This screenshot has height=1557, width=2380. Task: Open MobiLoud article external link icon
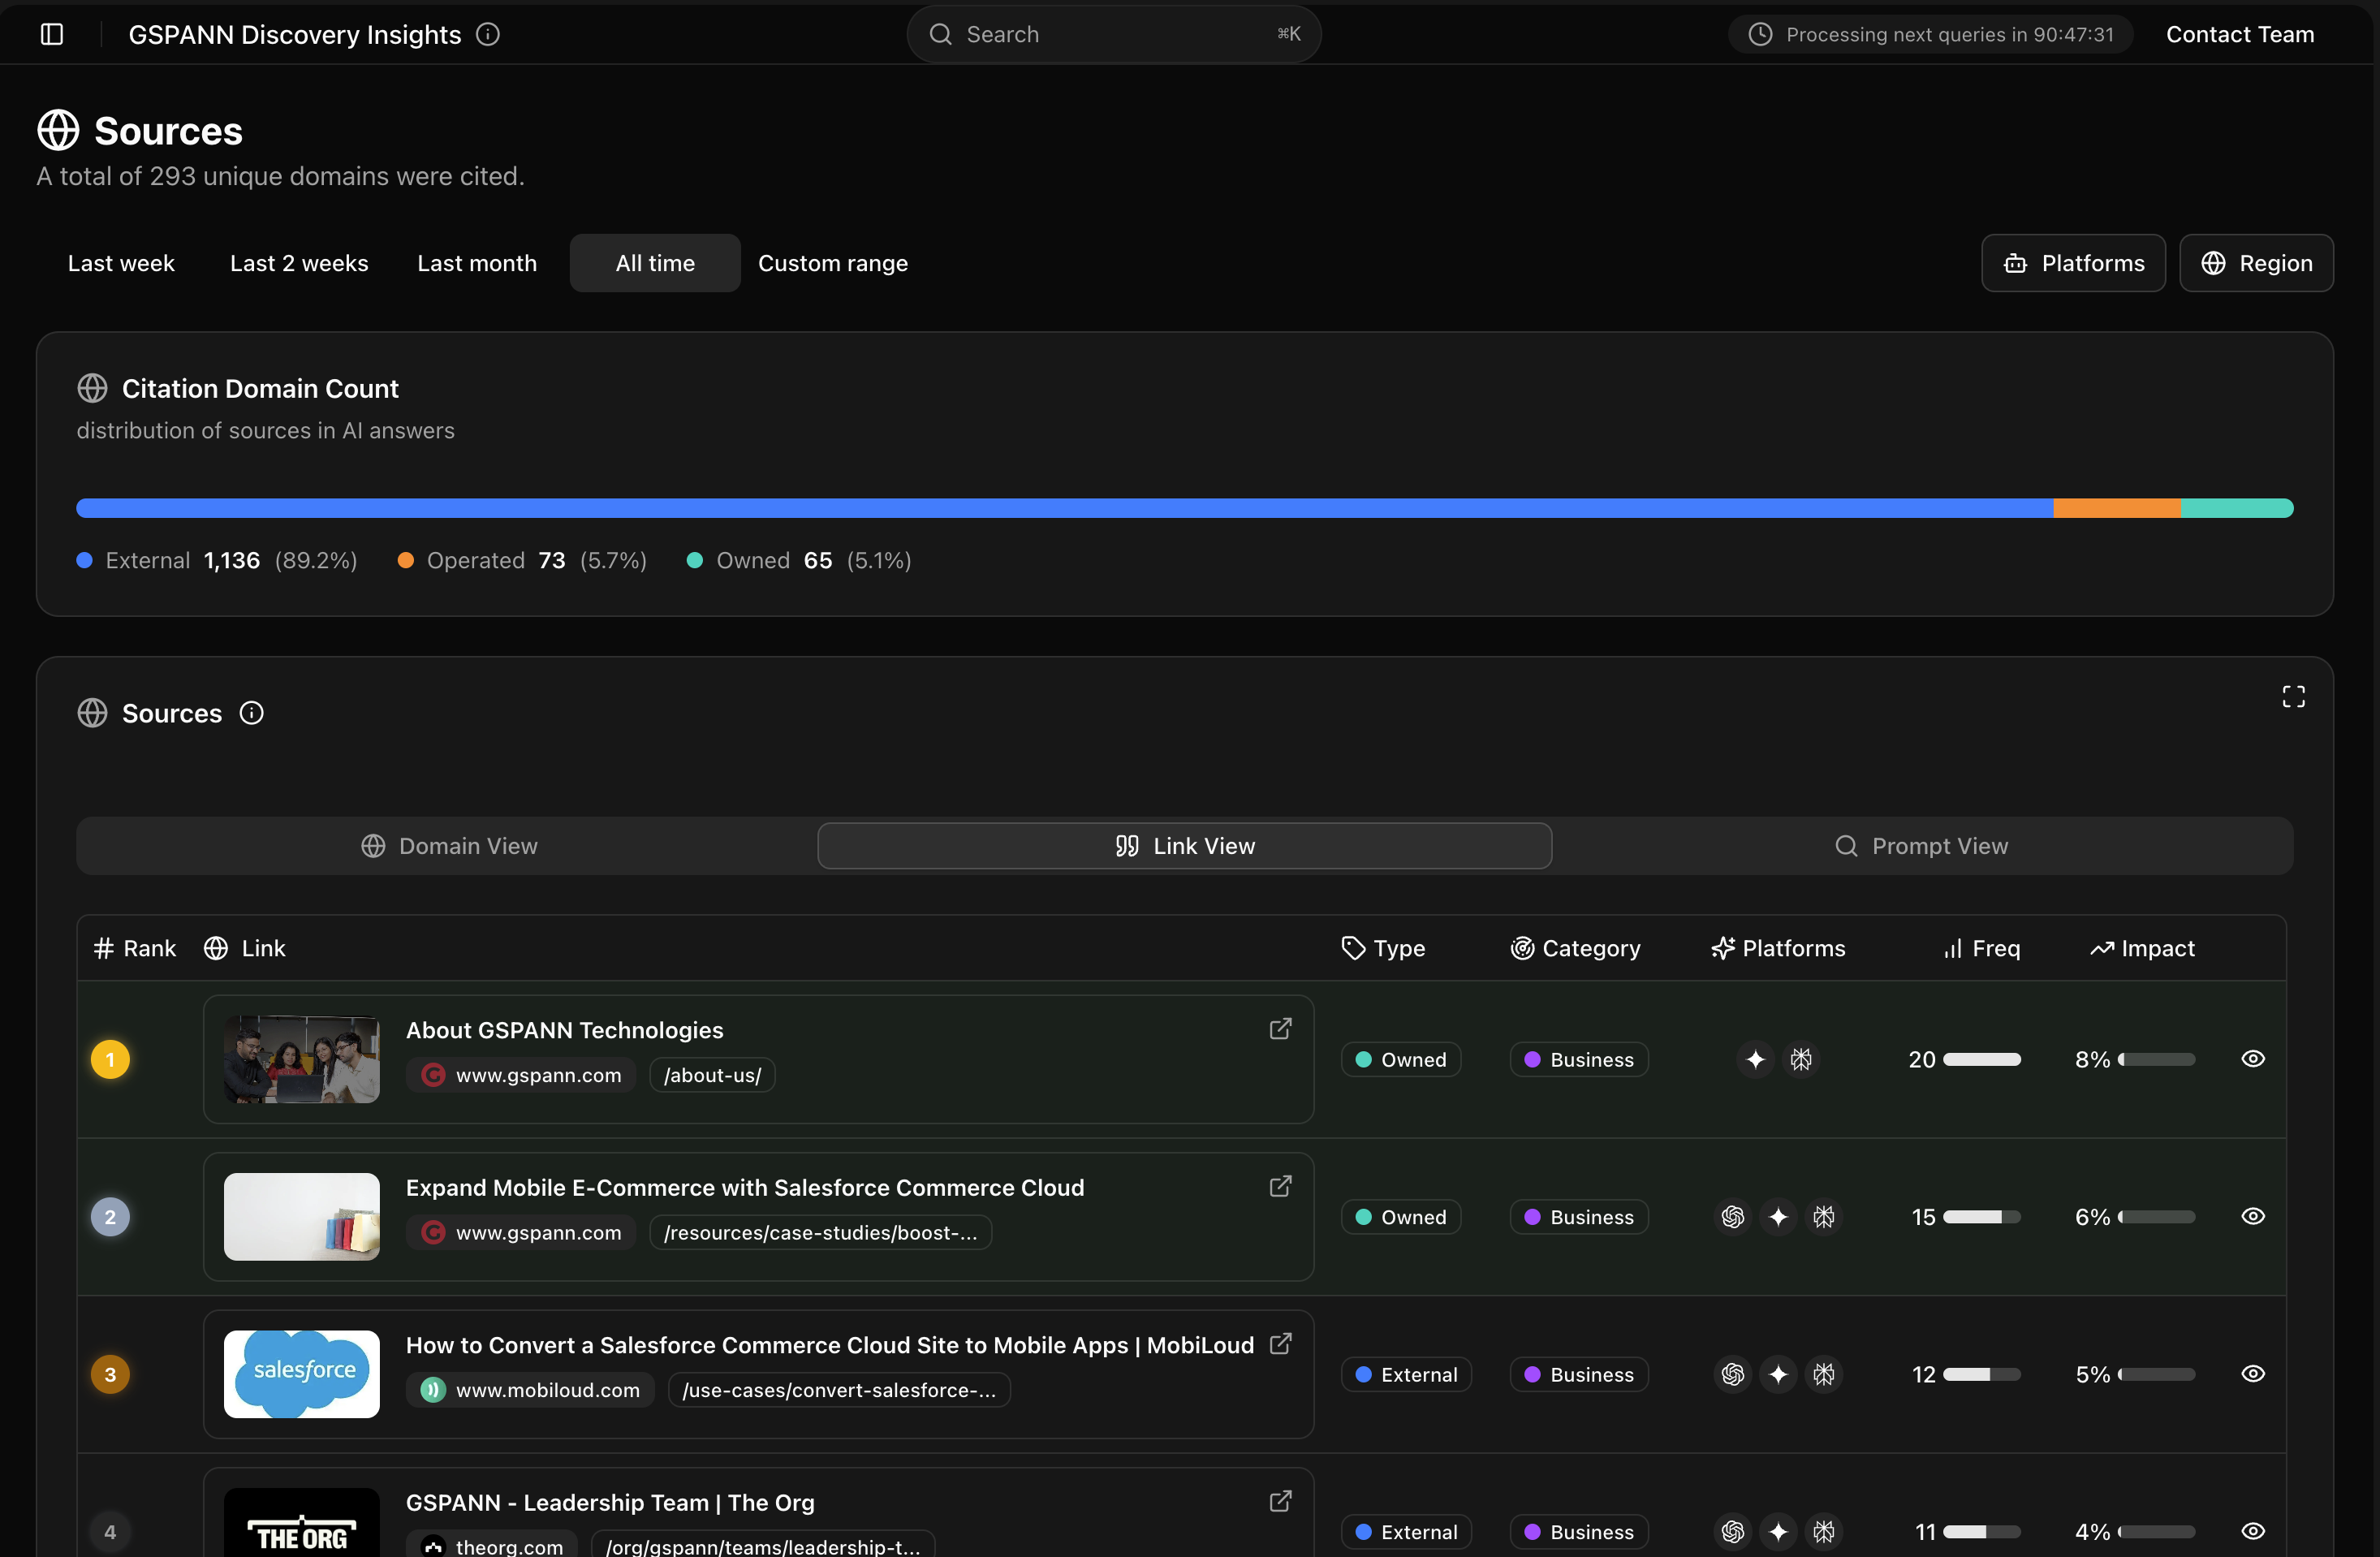pyautogui.click(x=1280, y=1344)
